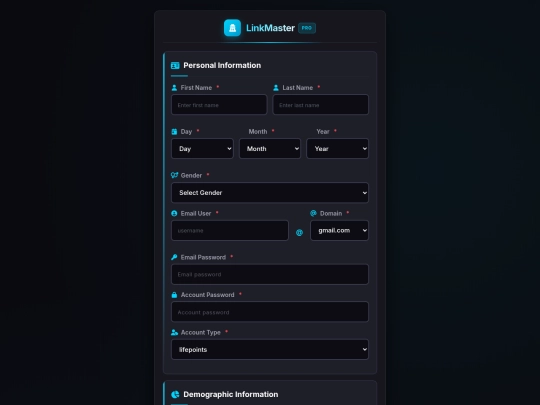The height and width of the screenshot is (405, 540).
Task: Click the Gender symbol icon
Action: coord(175,175)
